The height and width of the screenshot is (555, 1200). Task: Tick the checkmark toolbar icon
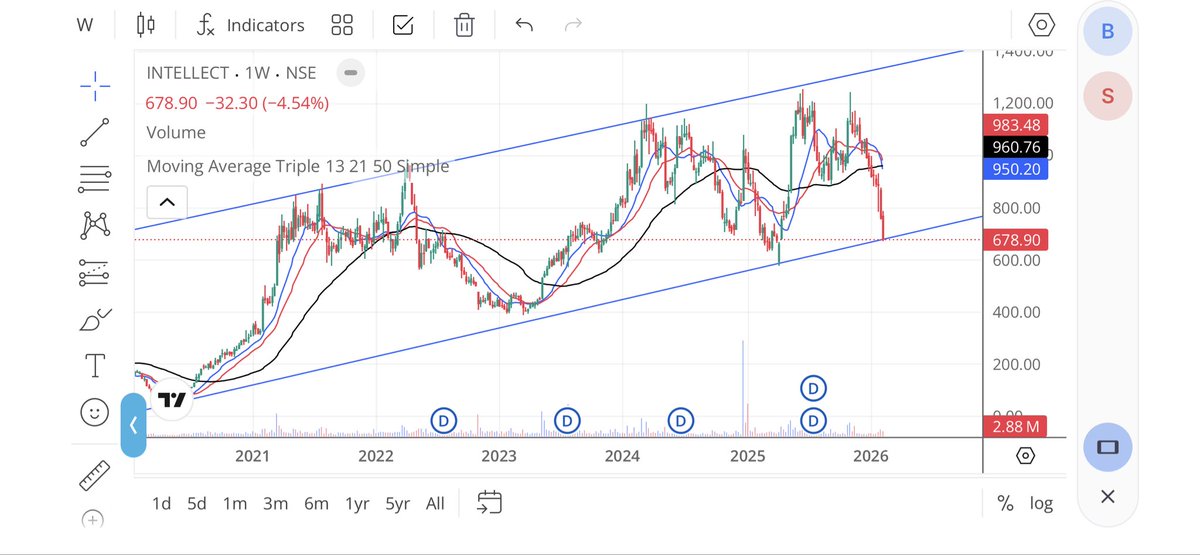tap(403, 25)
